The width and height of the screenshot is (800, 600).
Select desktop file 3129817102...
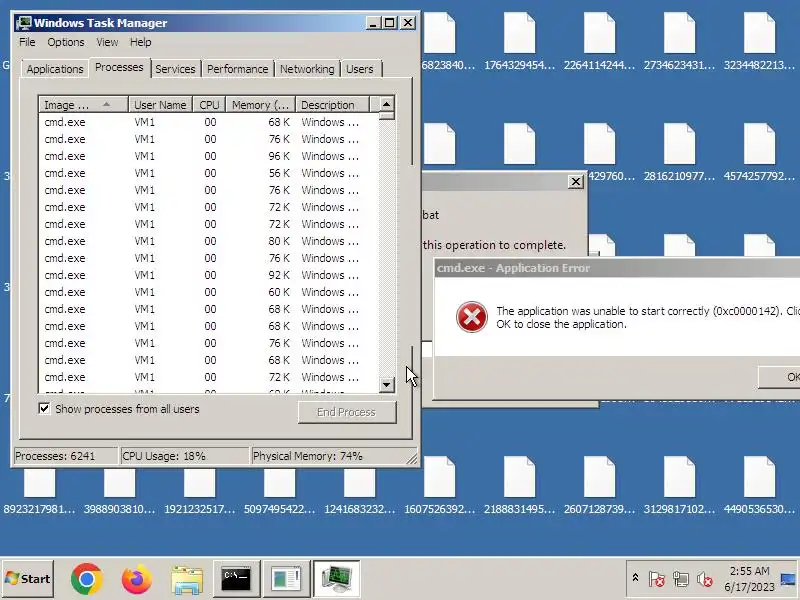point(679,486)
